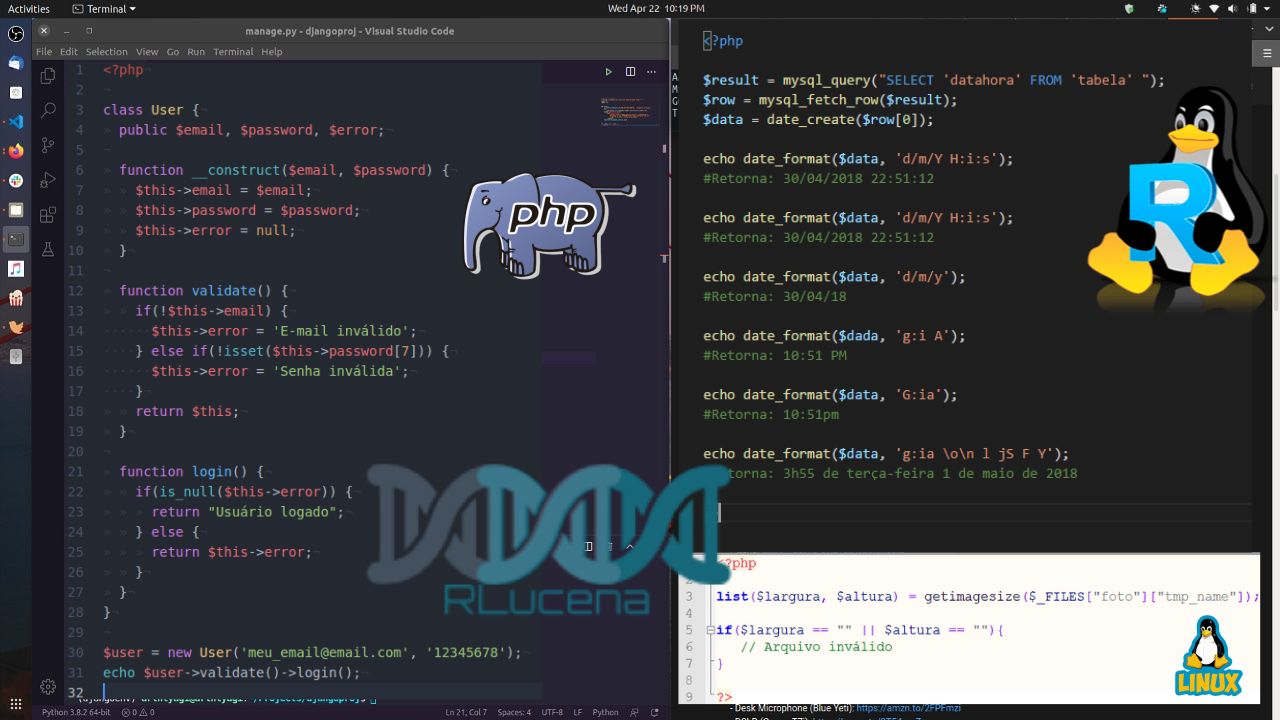Click the Wi-Fi icon in top bar
This screenshot has height=720, width=1280.
click(x=1215, y=9)
